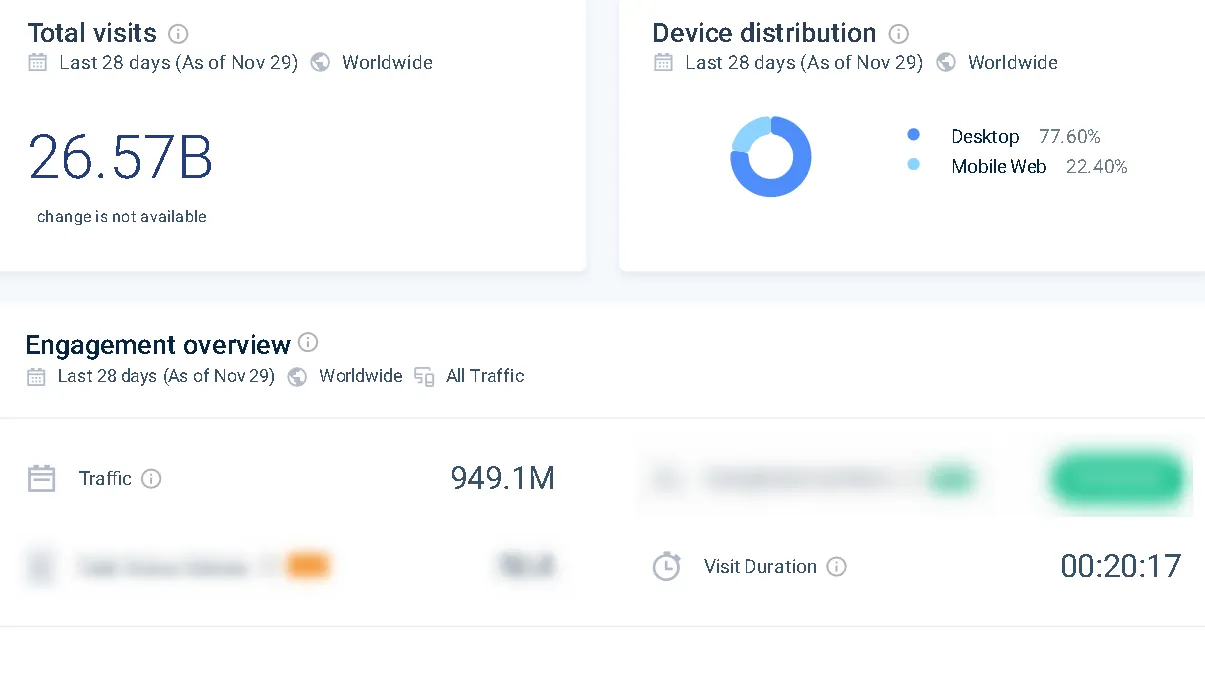1205x688 pixels.
Task: Click the device distribution donut chart
Action: (771, 157)
